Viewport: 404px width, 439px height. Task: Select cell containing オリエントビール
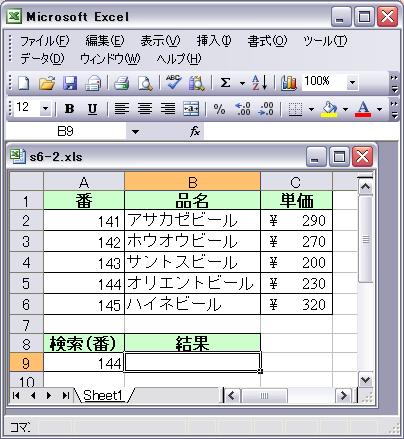coord(192,283)
